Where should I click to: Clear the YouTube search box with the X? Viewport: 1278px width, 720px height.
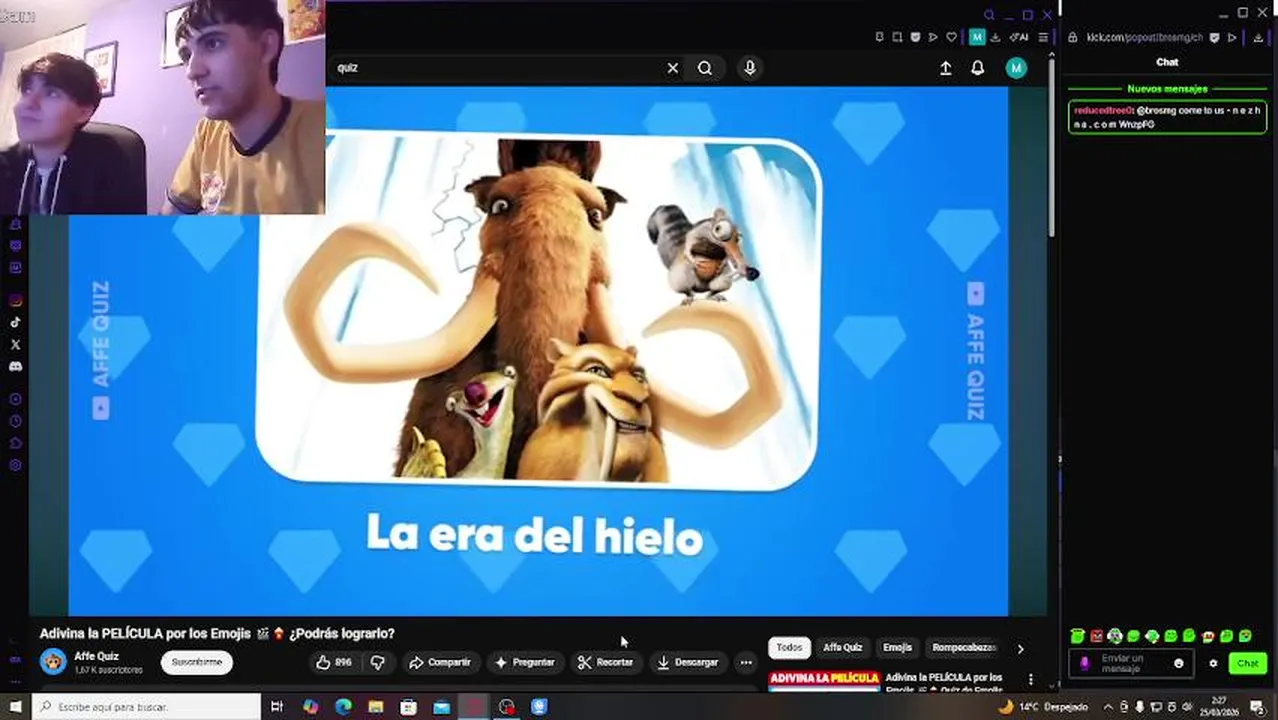[x=672, y=68]
